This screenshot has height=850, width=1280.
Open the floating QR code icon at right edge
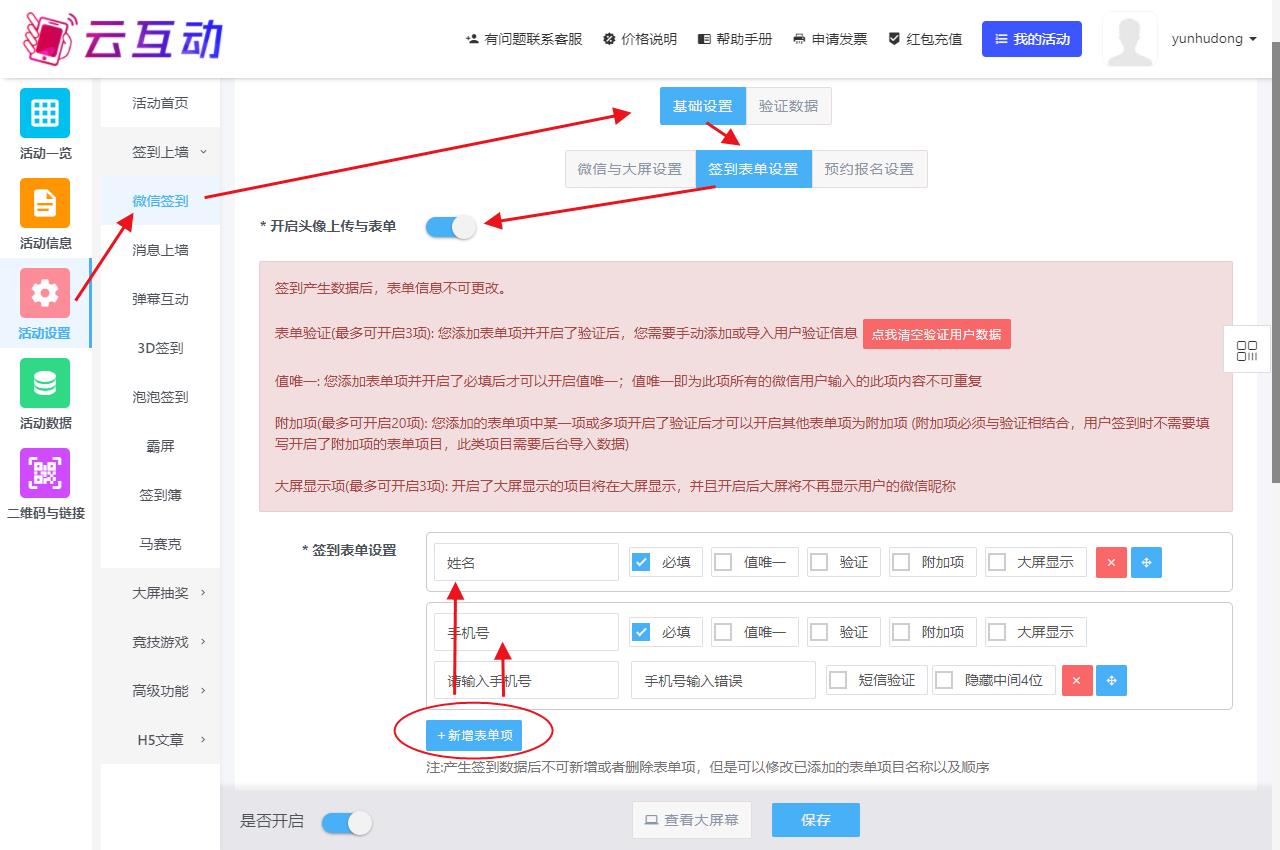point(1247,351)
